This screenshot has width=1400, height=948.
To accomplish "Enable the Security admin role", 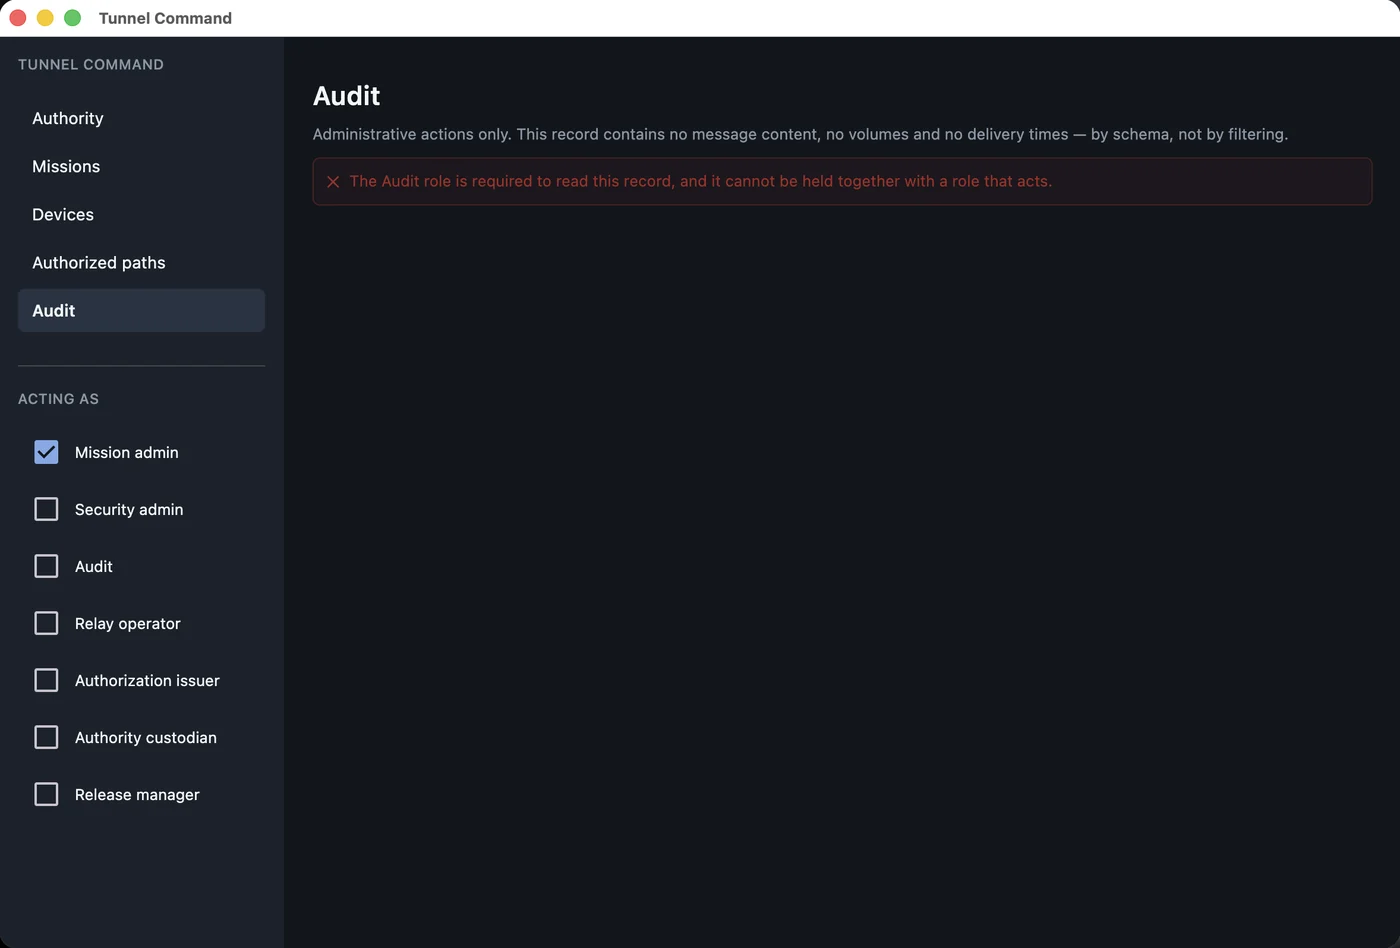I will pos(46,509).
